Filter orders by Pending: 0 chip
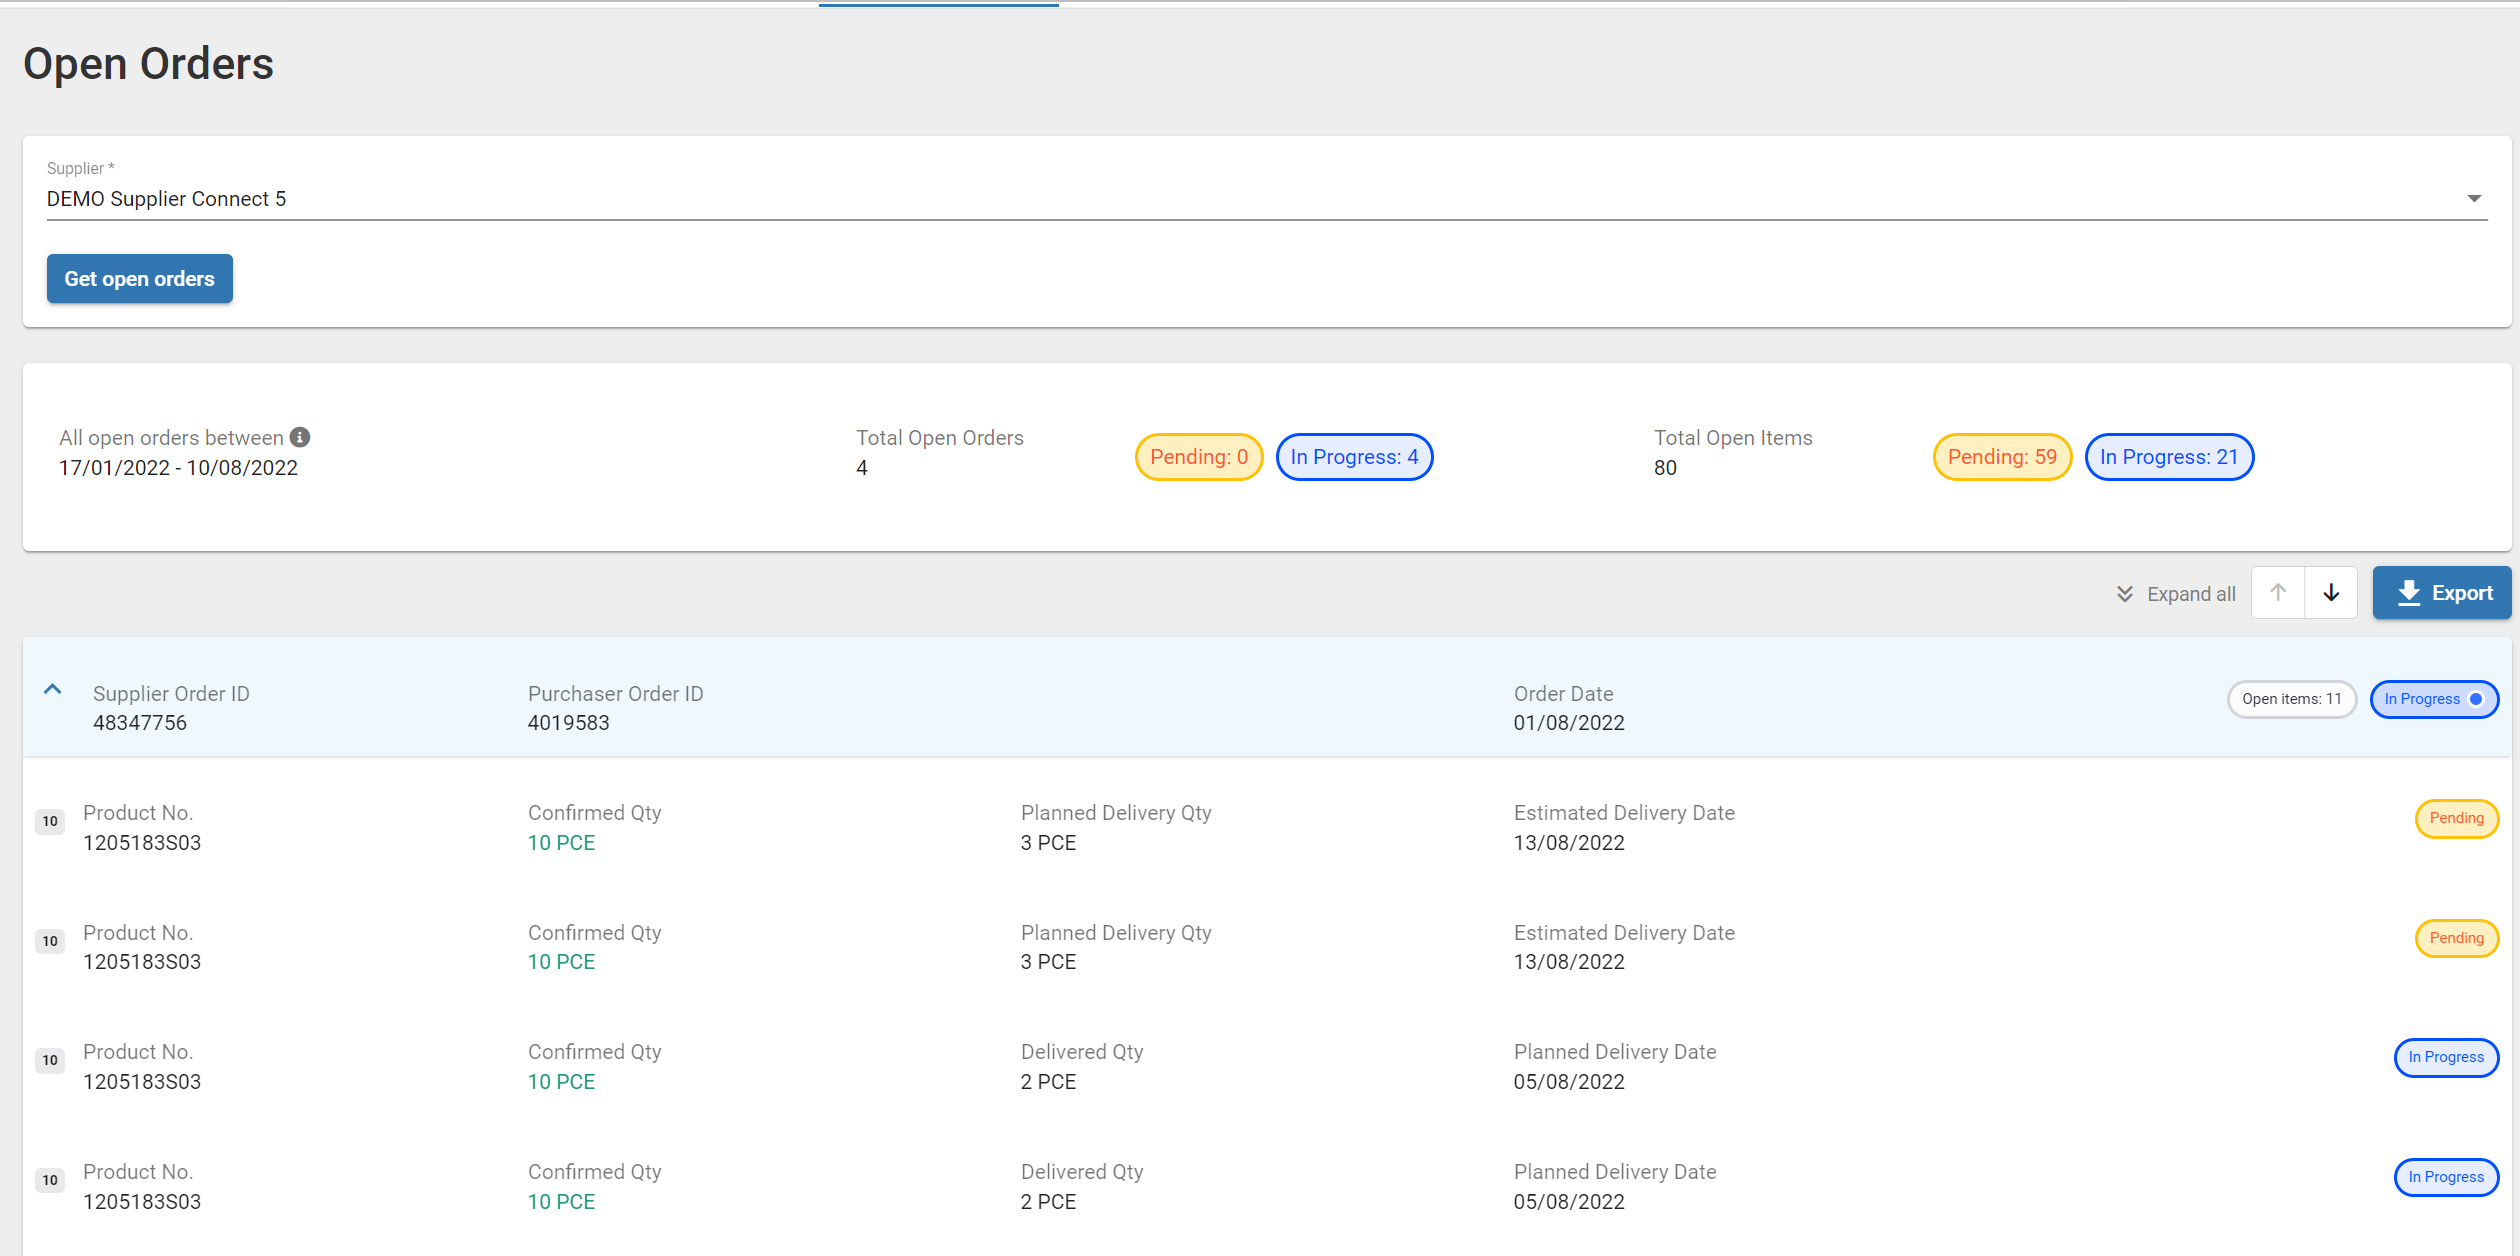This screenshot has height=1256, width=2520. pyautogui.click(x=1199, y=457)
